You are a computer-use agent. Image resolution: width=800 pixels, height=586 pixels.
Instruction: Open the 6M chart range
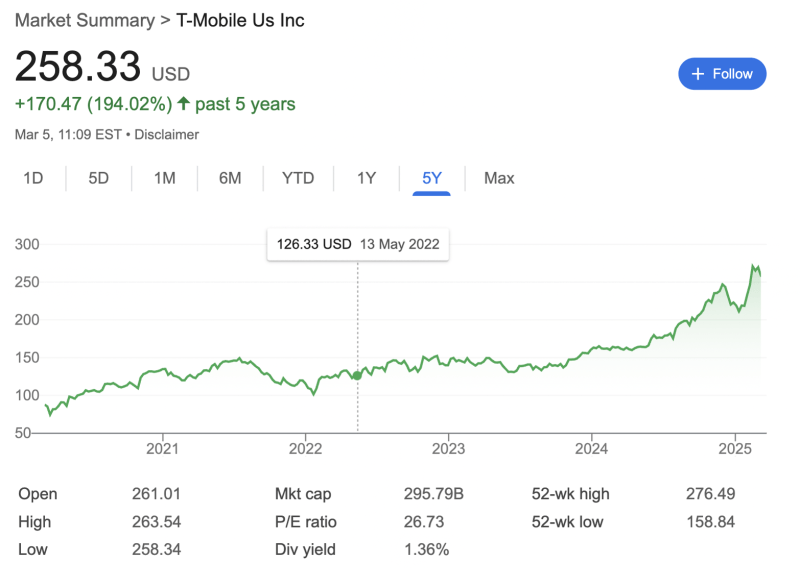tap(230, 178)
